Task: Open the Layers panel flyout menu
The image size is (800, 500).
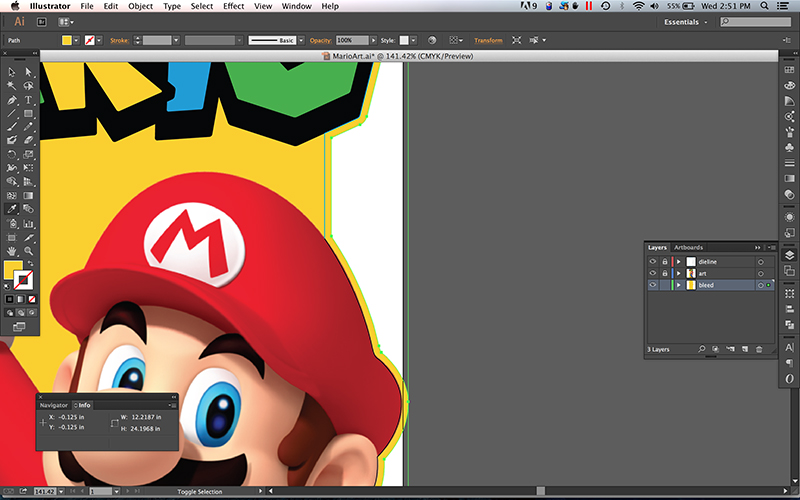Action: click(771, 247)
